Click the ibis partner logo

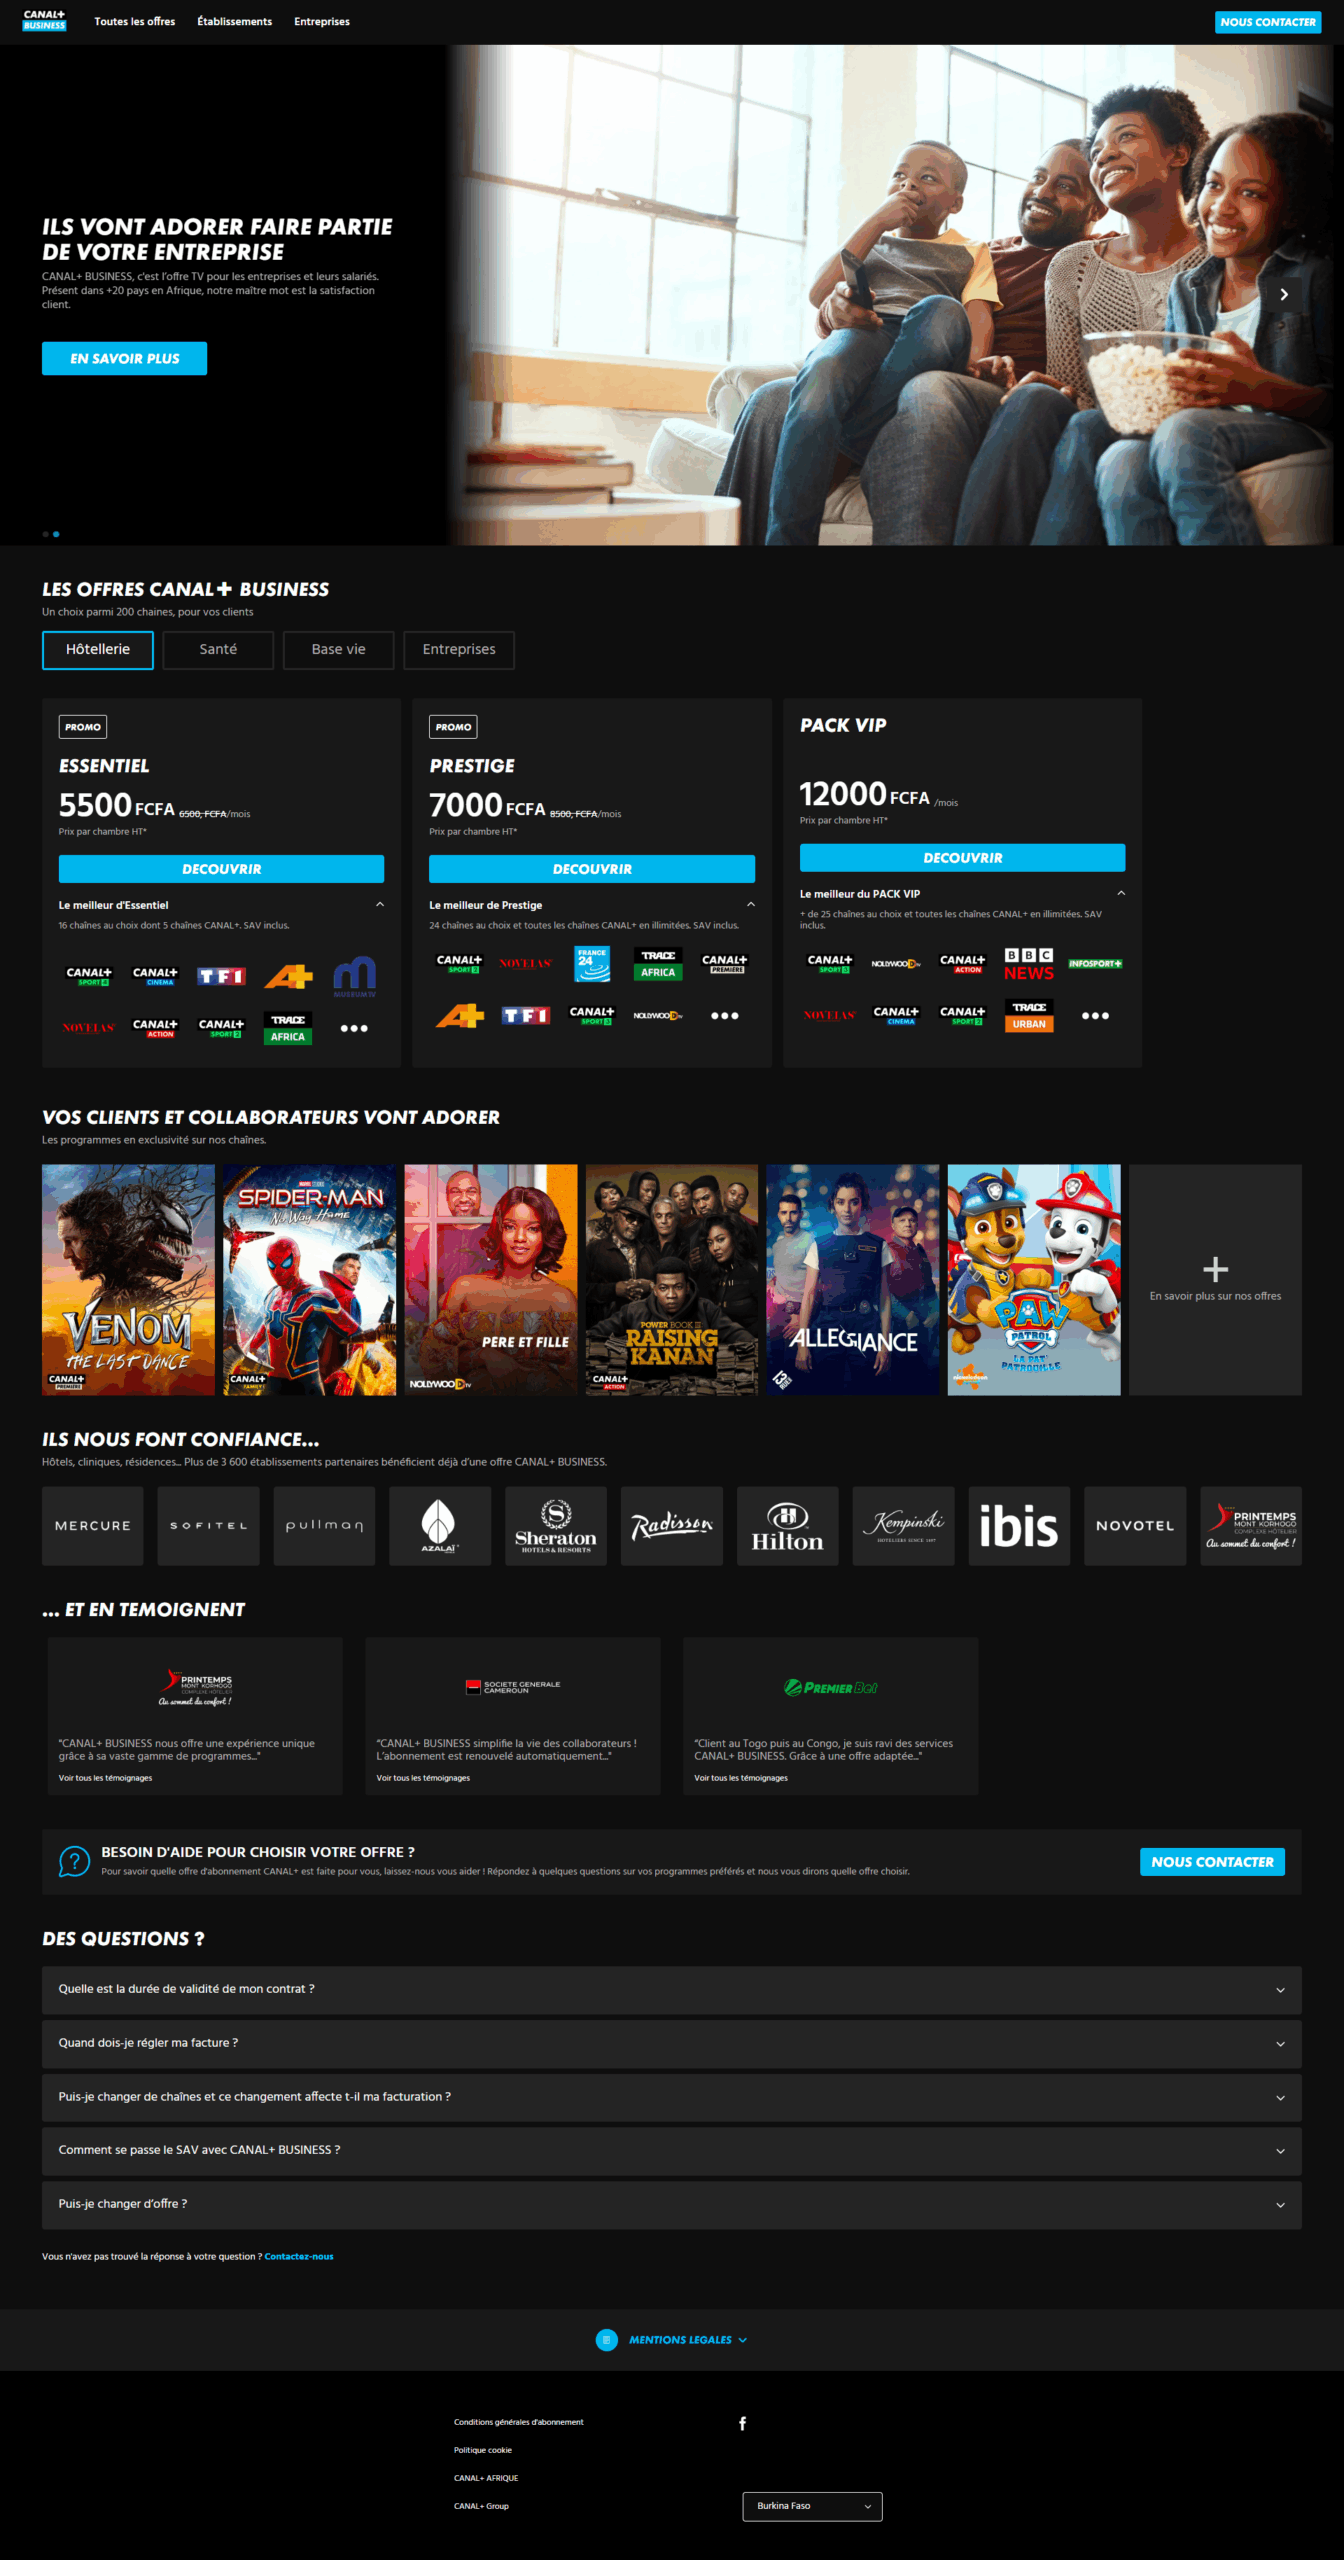coord(1019,1526)
